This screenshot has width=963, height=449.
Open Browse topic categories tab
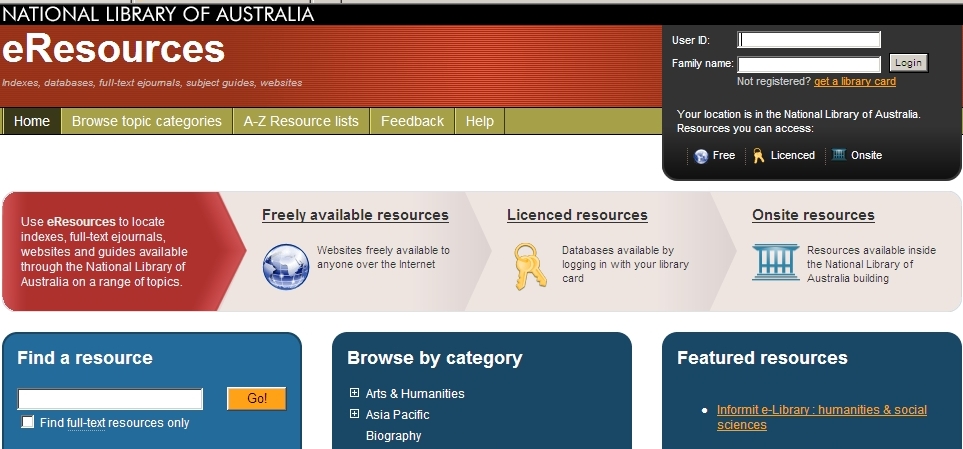[x=147, y=121]
